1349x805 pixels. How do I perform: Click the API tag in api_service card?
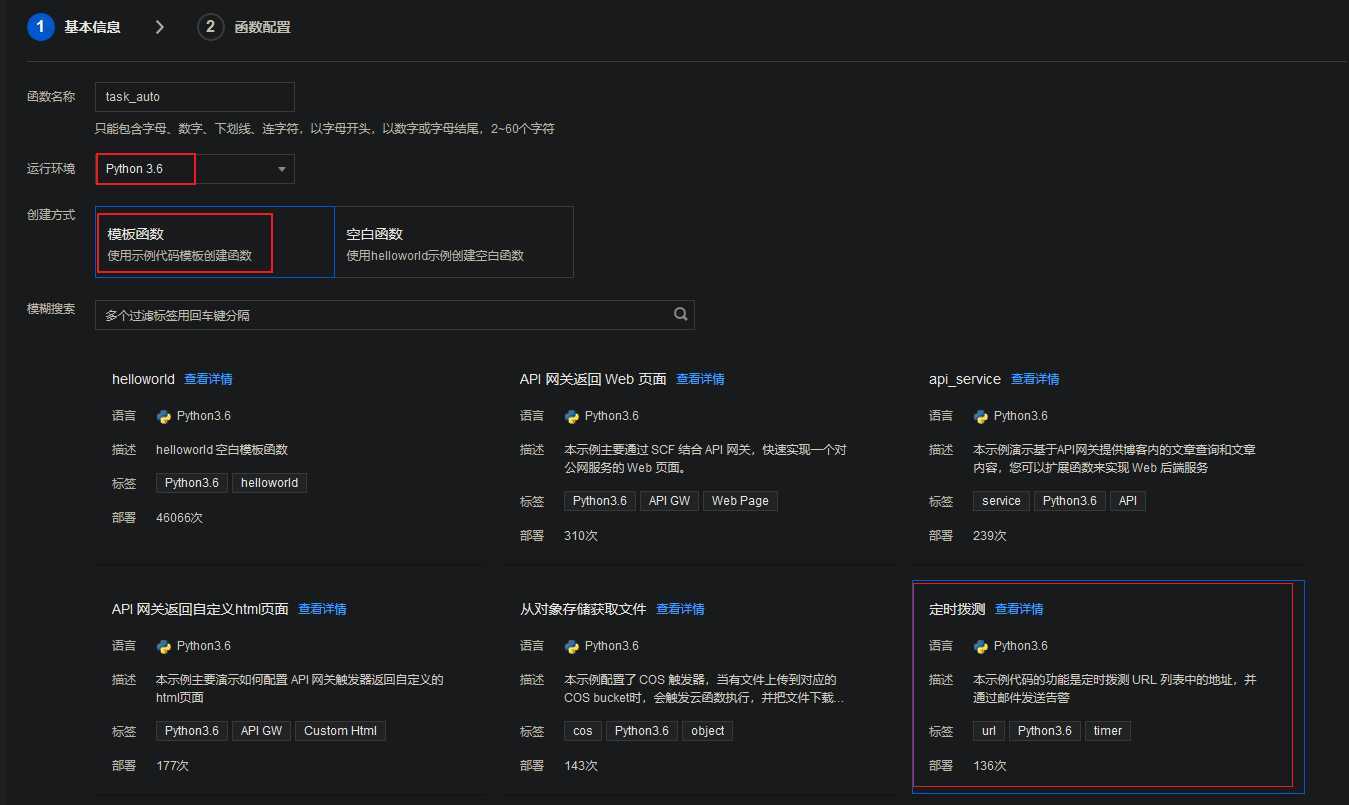[1128, 501]
